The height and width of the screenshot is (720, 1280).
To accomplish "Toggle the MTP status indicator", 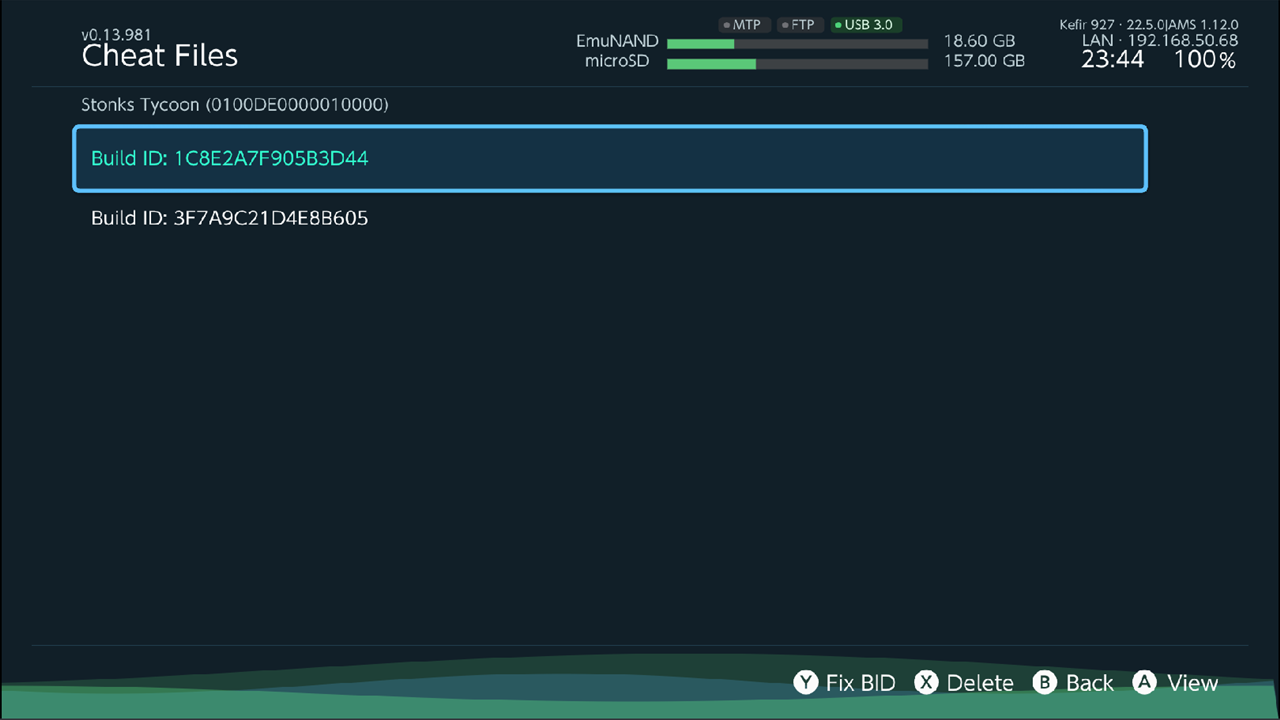I will pyautogui.click(x=743, y=25).
